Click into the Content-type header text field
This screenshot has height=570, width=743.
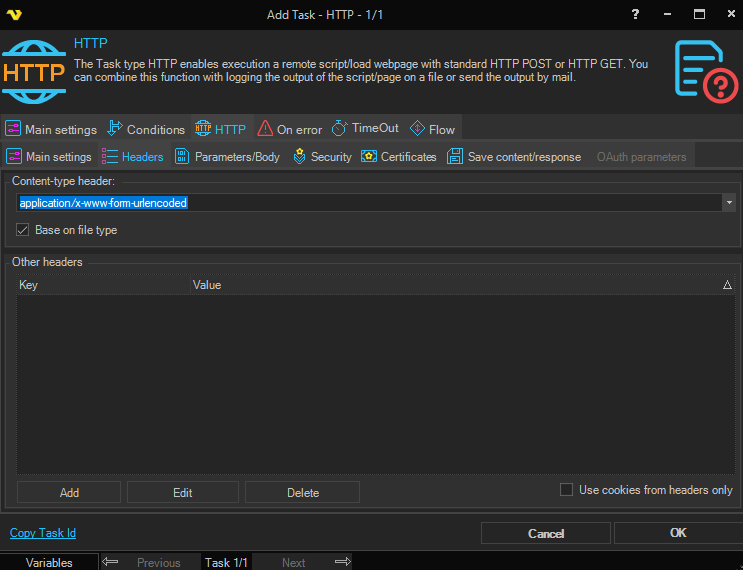369,203
